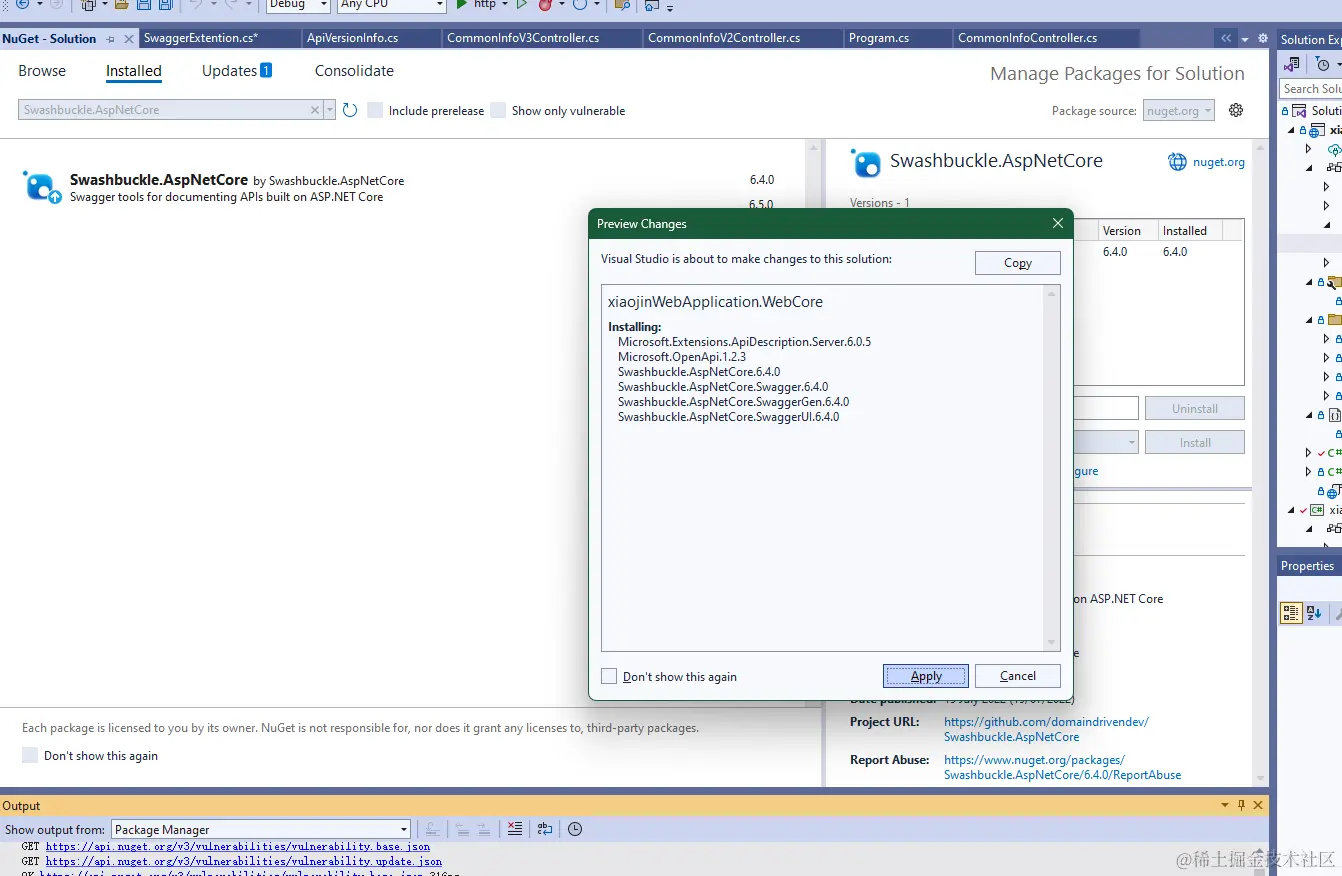Click the Alphabetical sort icon in Properties
This screenshot has width=1342, height=876.
[1314, 613]
